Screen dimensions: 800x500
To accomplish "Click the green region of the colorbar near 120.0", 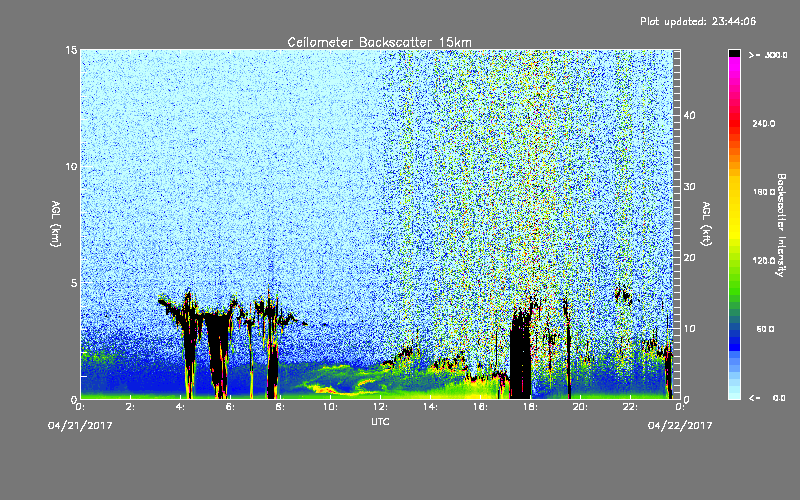I will [x=734, y=268].
